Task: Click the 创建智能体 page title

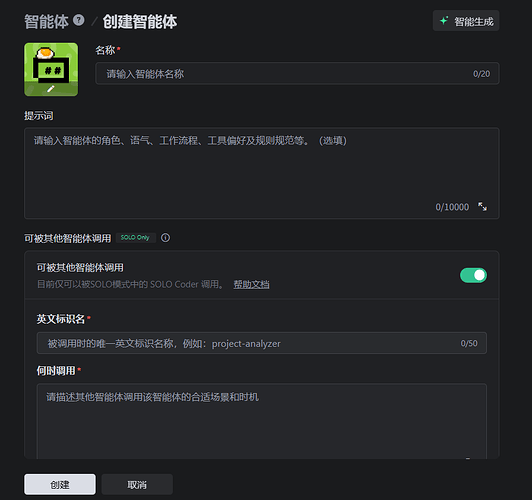Action: coord(140,21)
